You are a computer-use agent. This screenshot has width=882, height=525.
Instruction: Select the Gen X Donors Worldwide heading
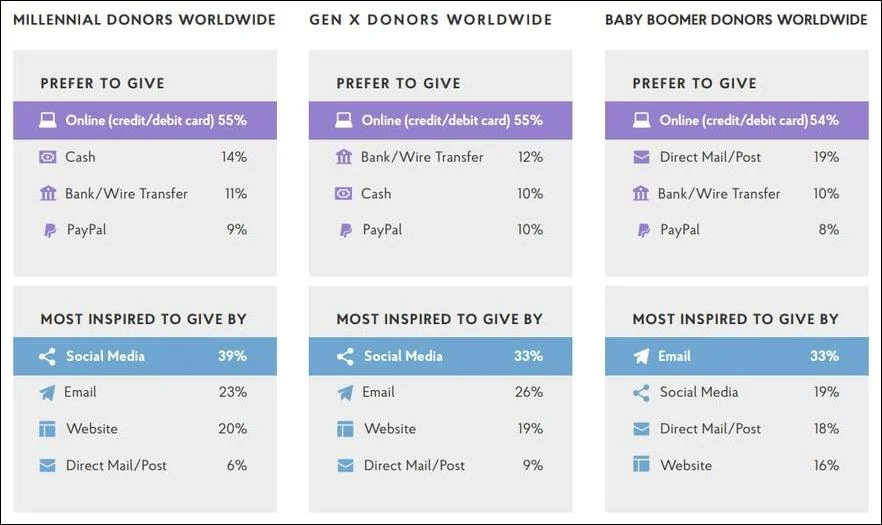coord(430,20)
